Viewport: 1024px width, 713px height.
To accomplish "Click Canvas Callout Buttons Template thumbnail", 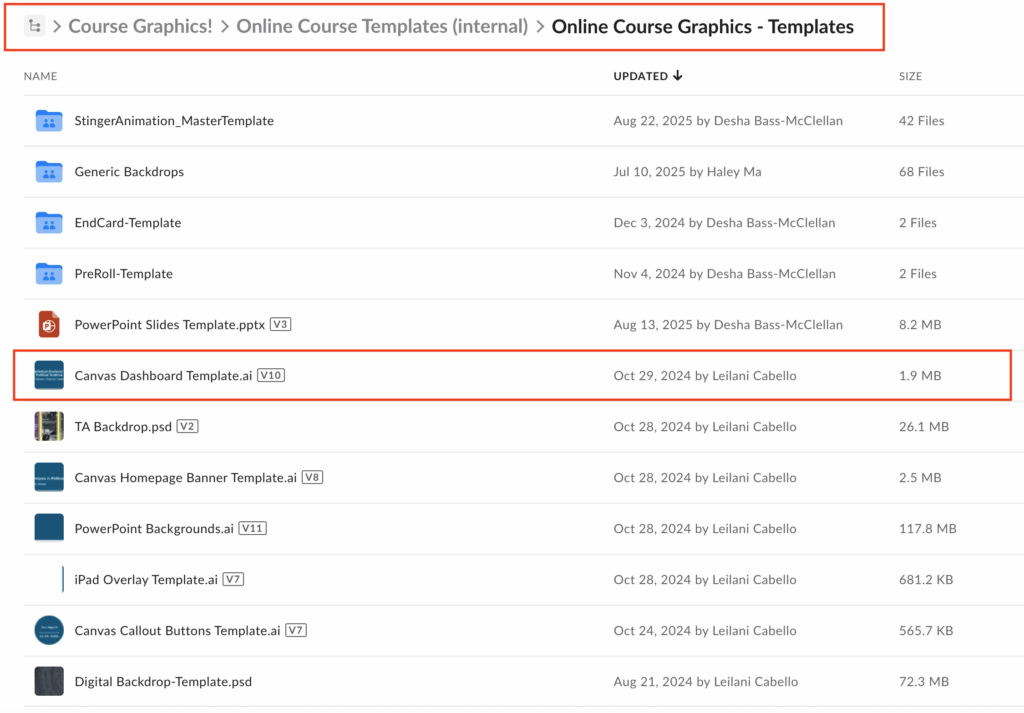I will click(49, 631).
